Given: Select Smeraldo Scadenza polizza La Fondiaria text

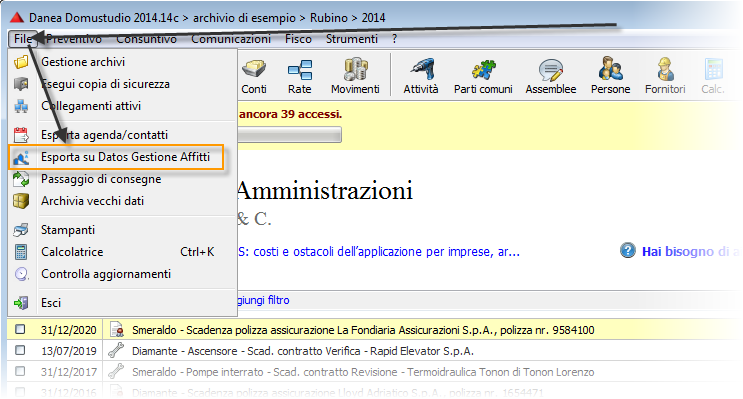Looking at the screenshot, I should pyautogui.click(x=363, y=330).
